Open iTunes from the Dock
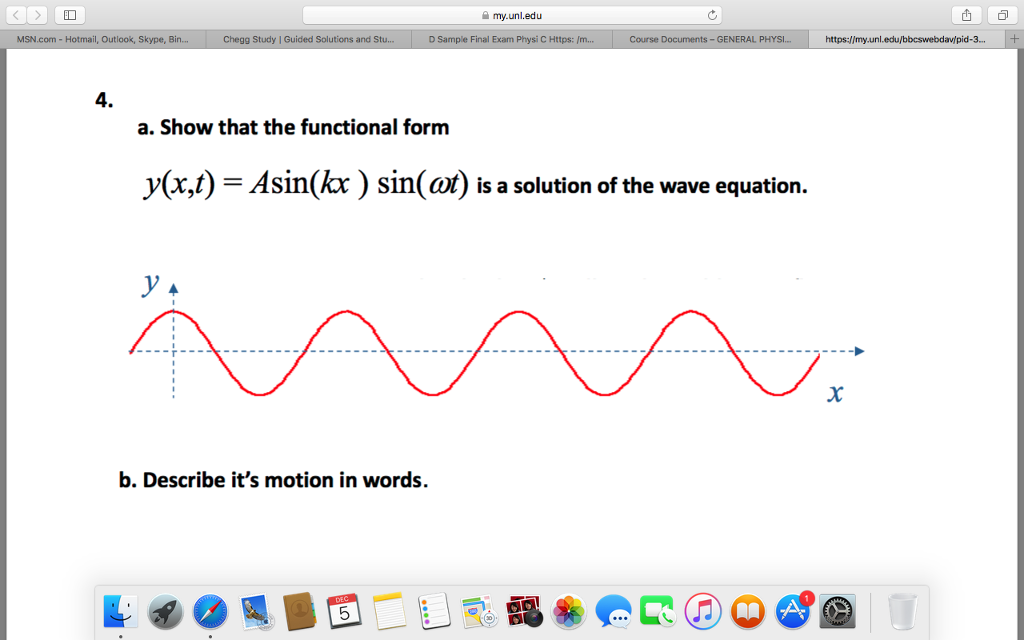The image size is (1024, 640). click(702, 611)
